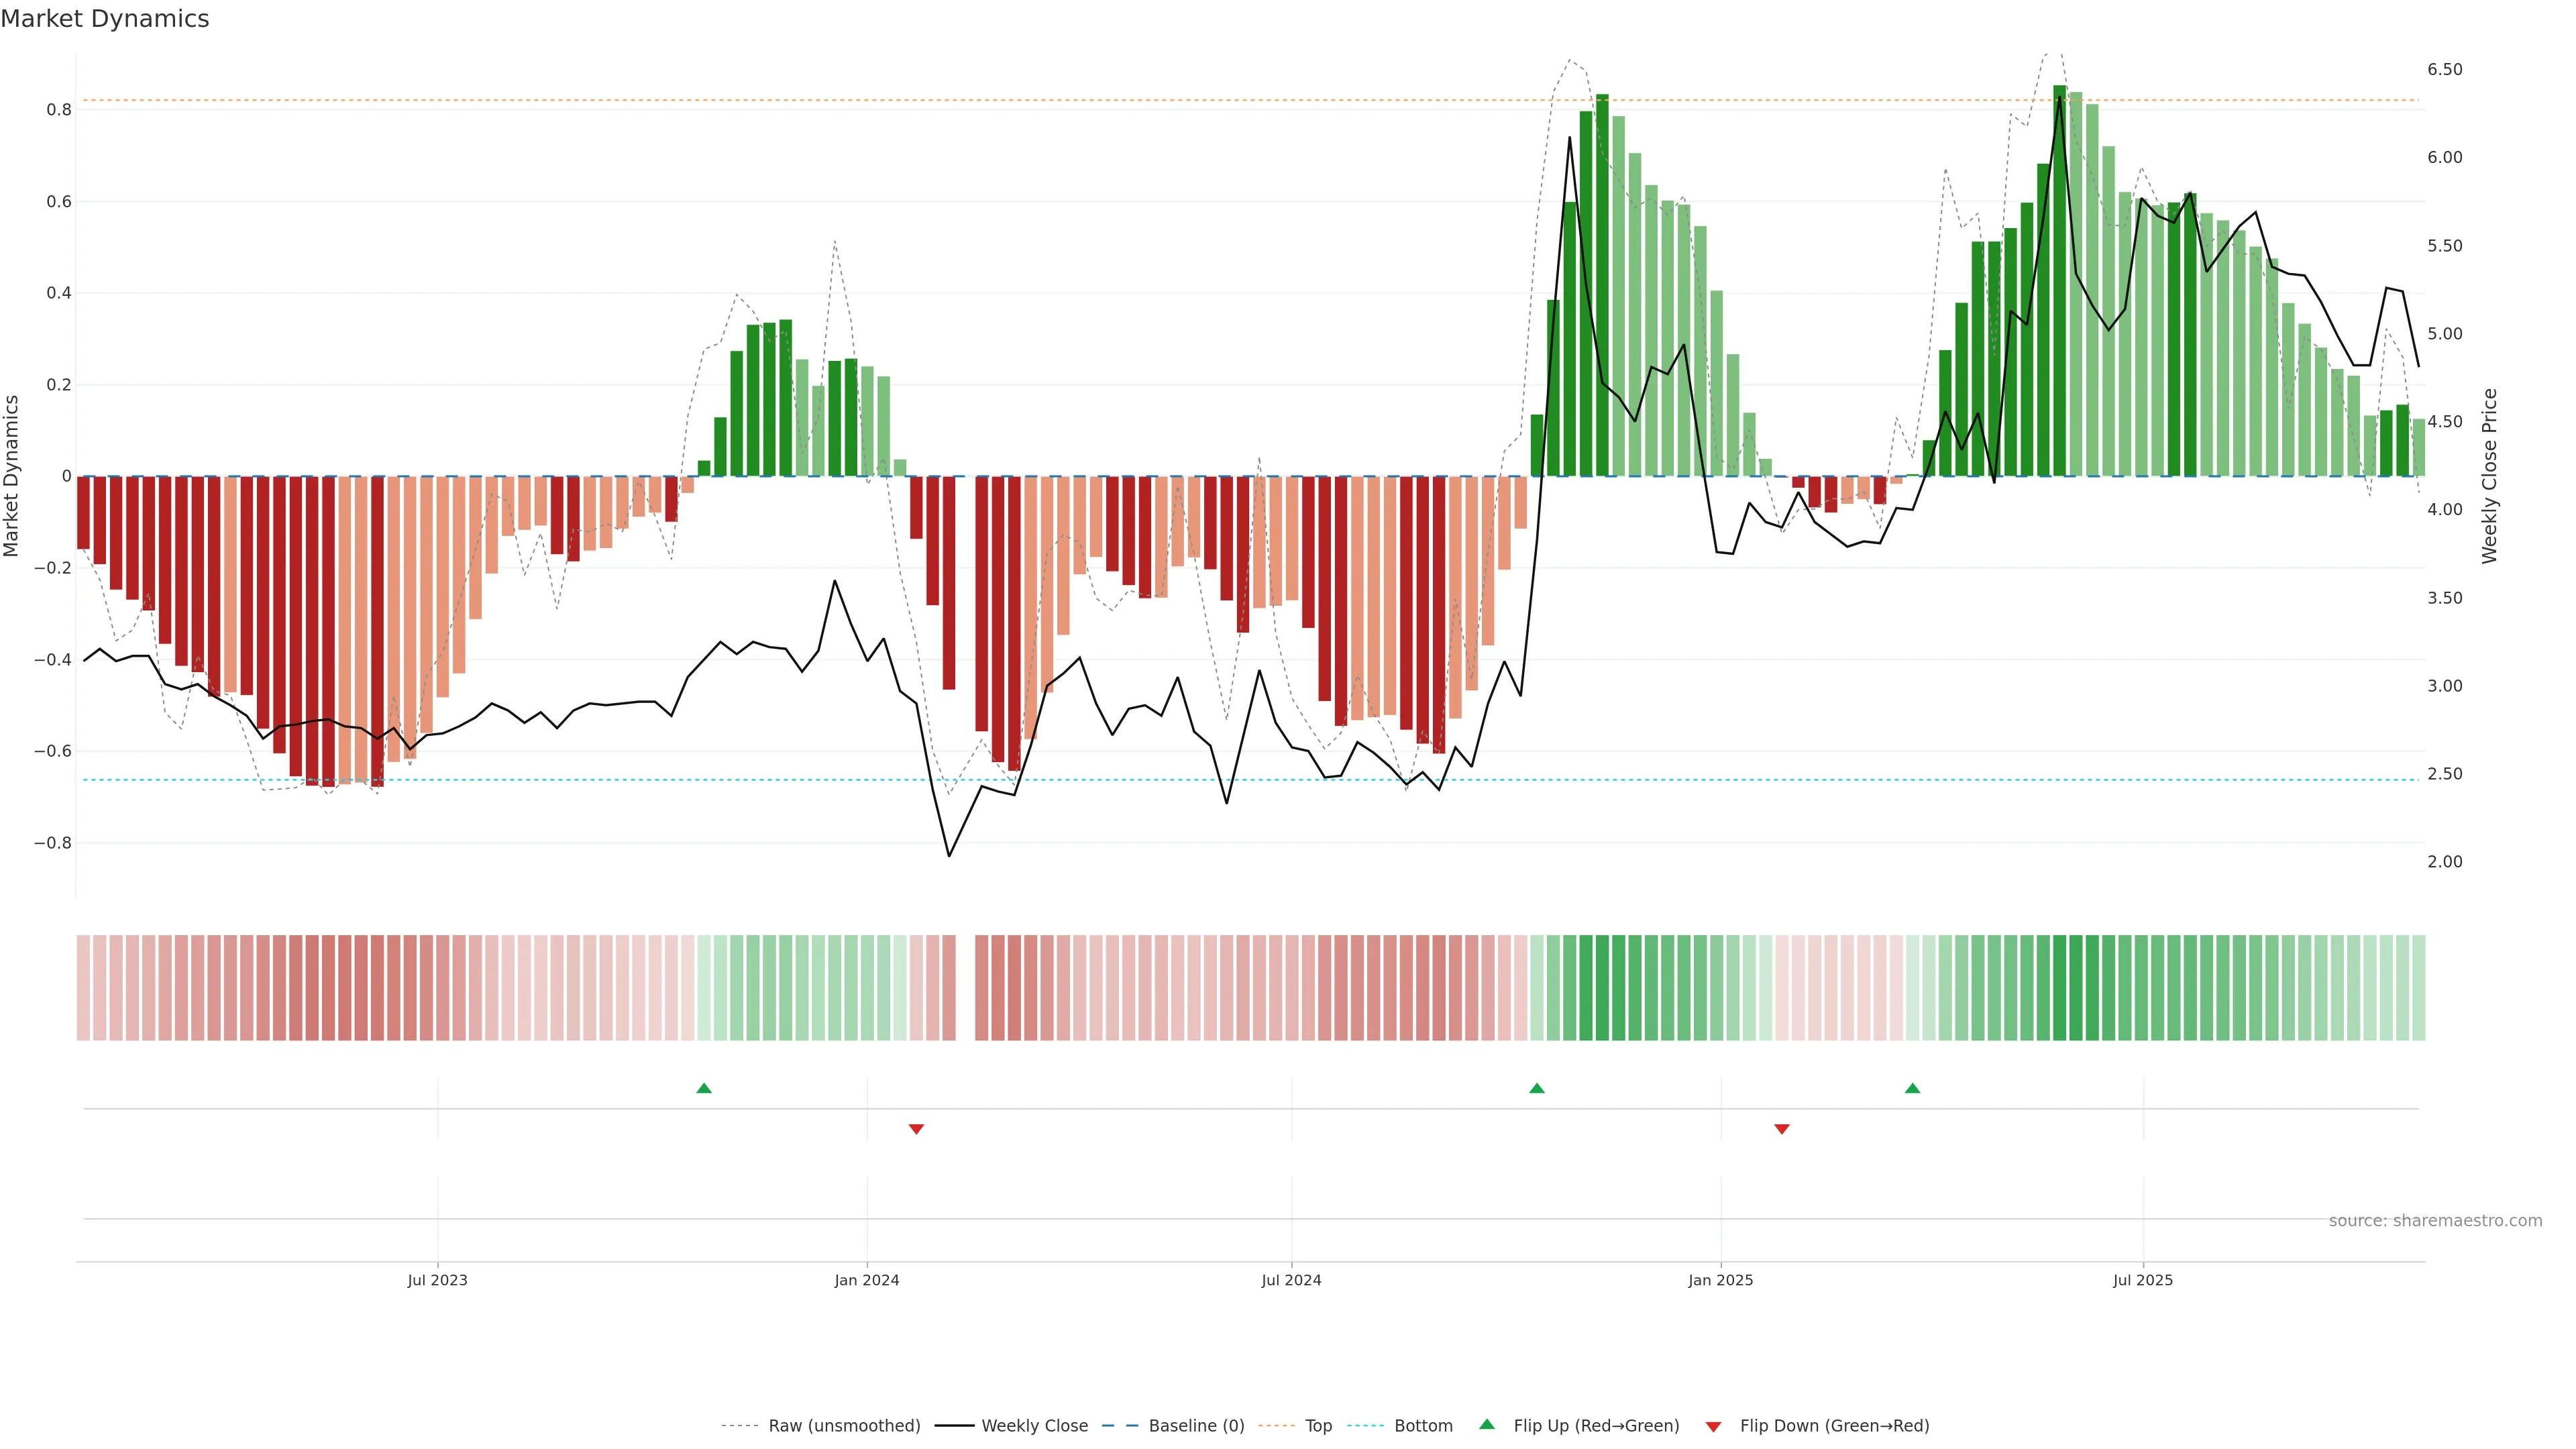Click the source: sharemaestro.com text
This screenshot has height=1449, width=2576.
tap(2435, 1221)
